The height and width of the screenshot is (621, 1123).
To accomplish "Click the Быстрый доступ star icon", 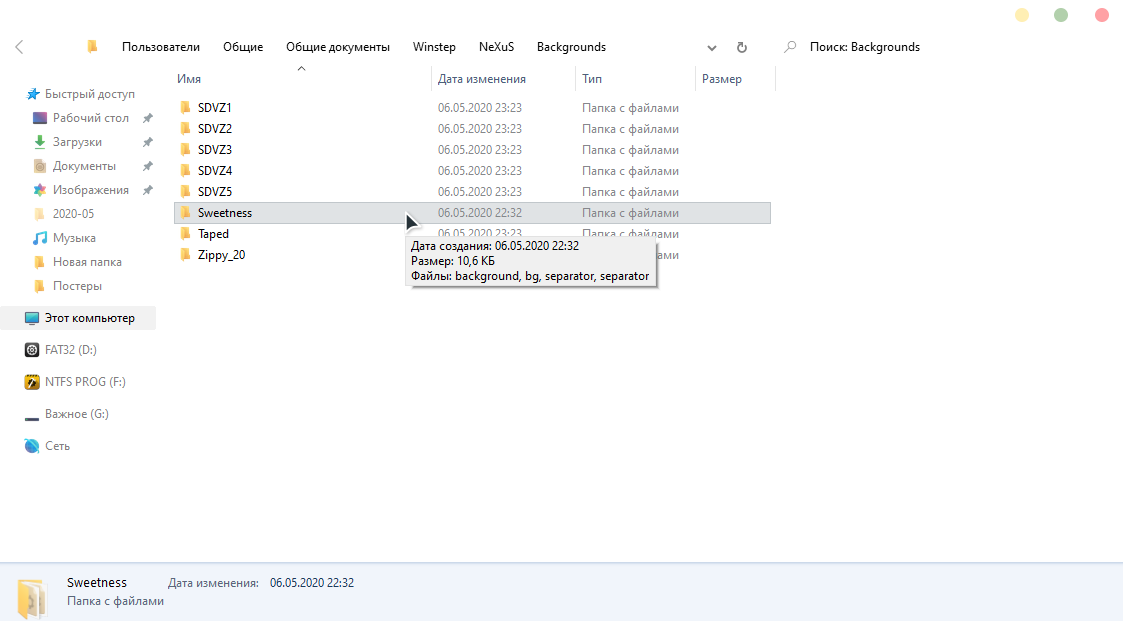I will [x=33, y=94].
